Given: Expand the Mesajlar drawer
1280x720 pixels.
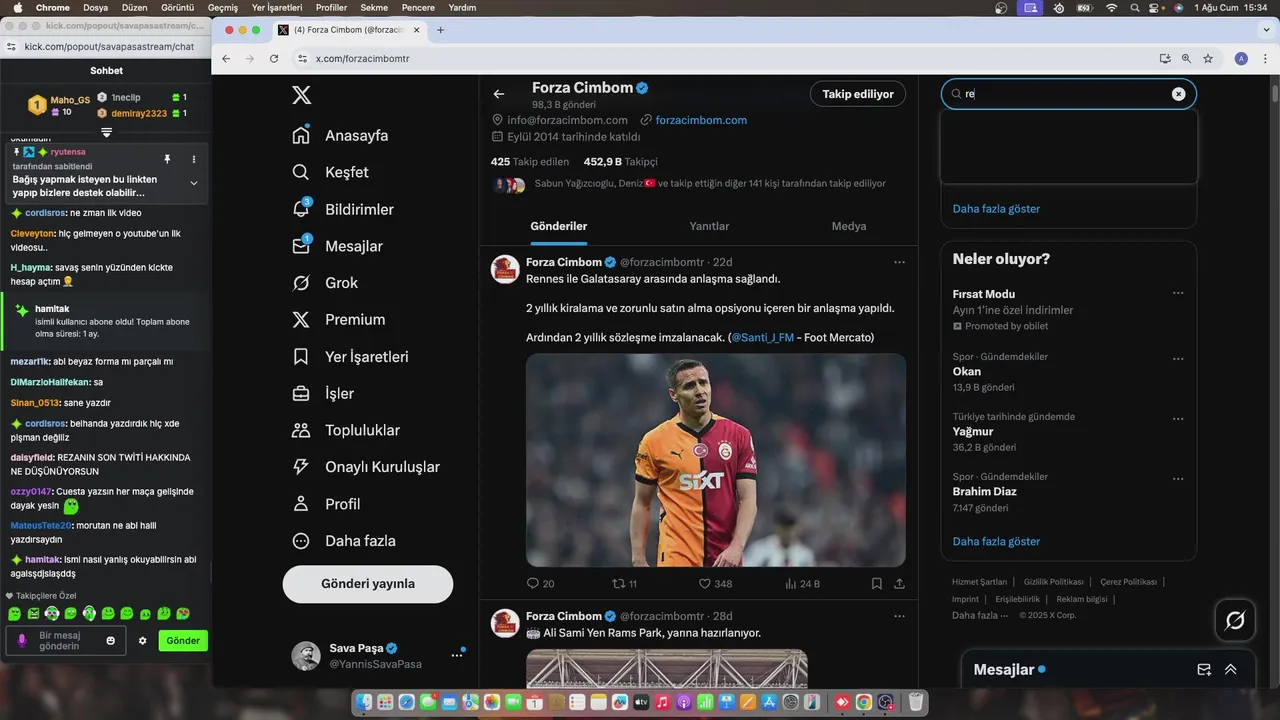Looking at the screenshot, I should point(1231,670).
